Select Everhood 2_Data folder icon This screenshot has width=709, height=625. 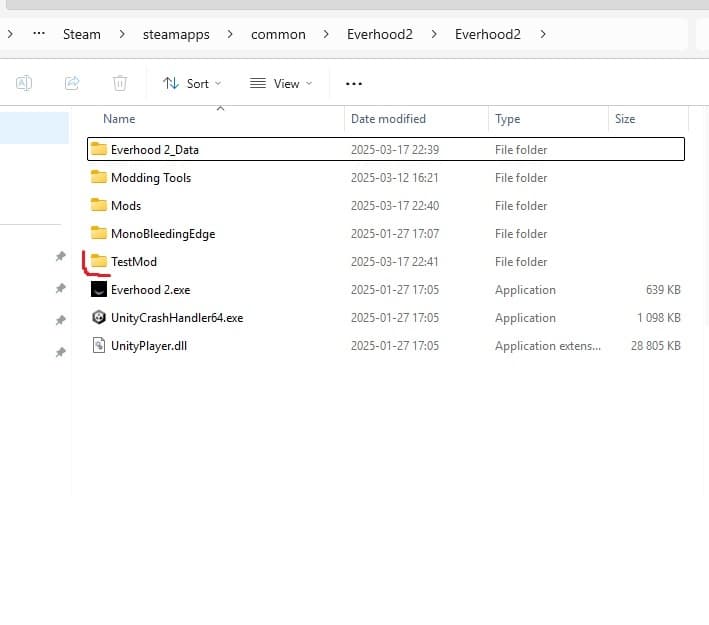(x=99, y=149)
